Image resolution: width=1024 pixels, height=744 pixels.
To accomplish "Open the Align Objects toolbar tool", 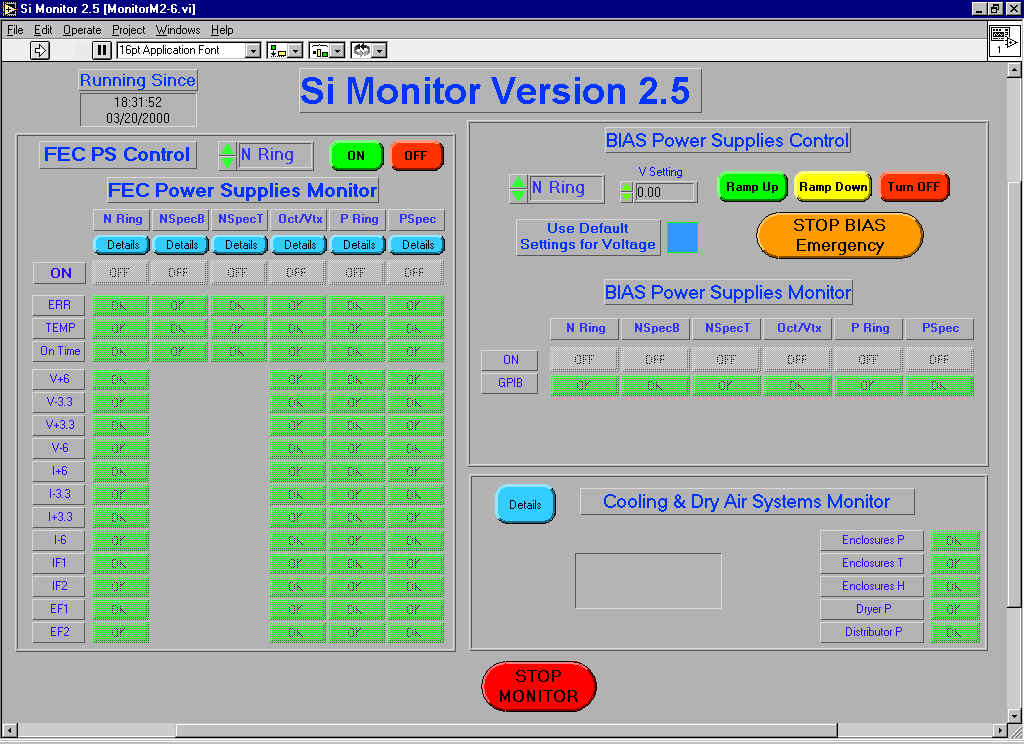I will 278,50.
